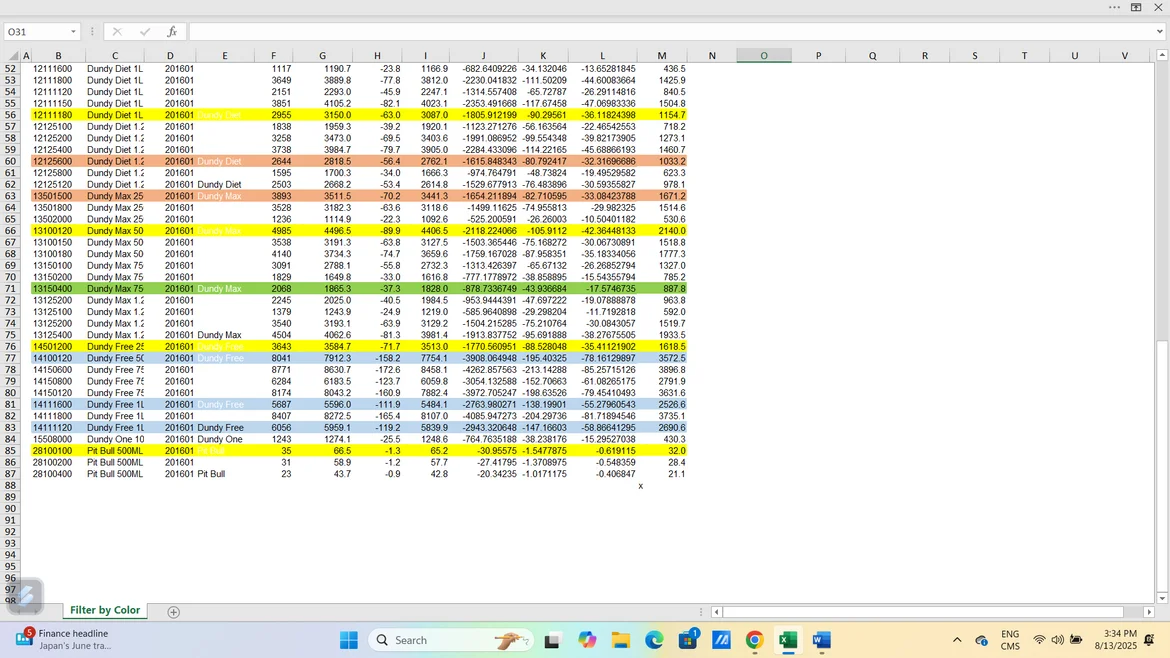Viewport: 1170px width, 658px height.
Task: Open the Windows Start menu
Action: (348, 640)
